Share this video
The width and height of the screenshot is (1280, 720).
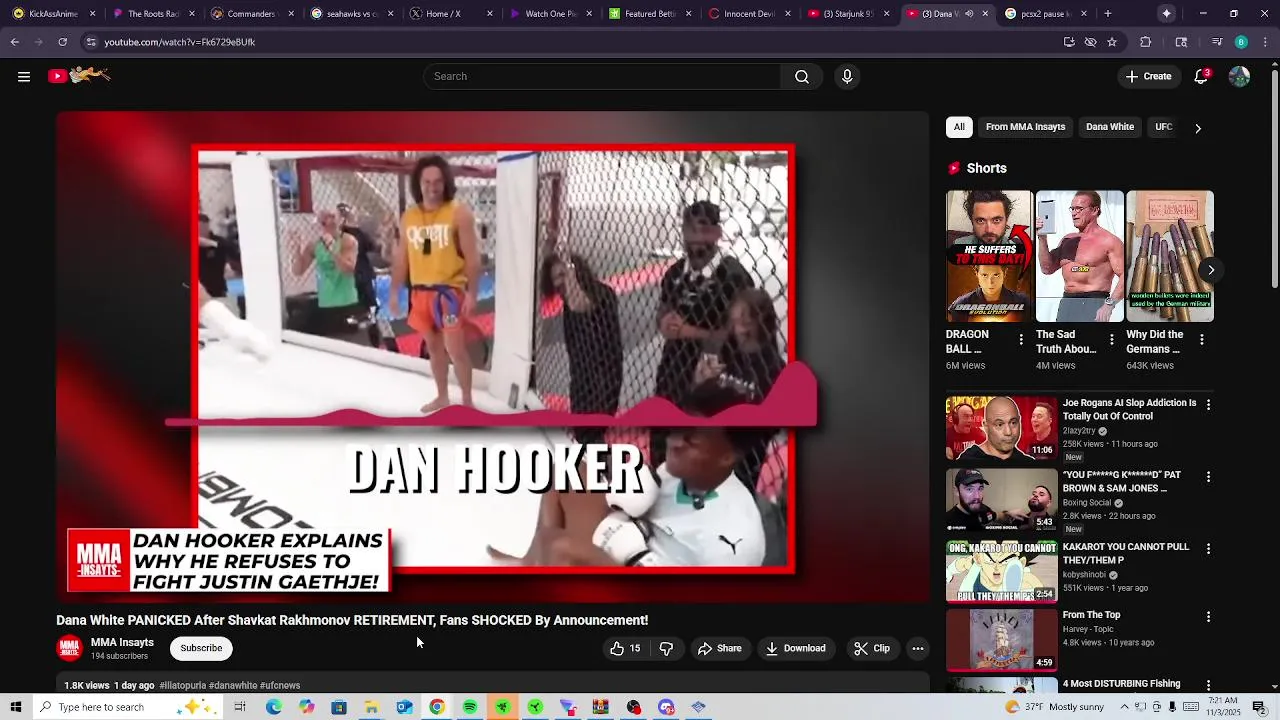720,648
